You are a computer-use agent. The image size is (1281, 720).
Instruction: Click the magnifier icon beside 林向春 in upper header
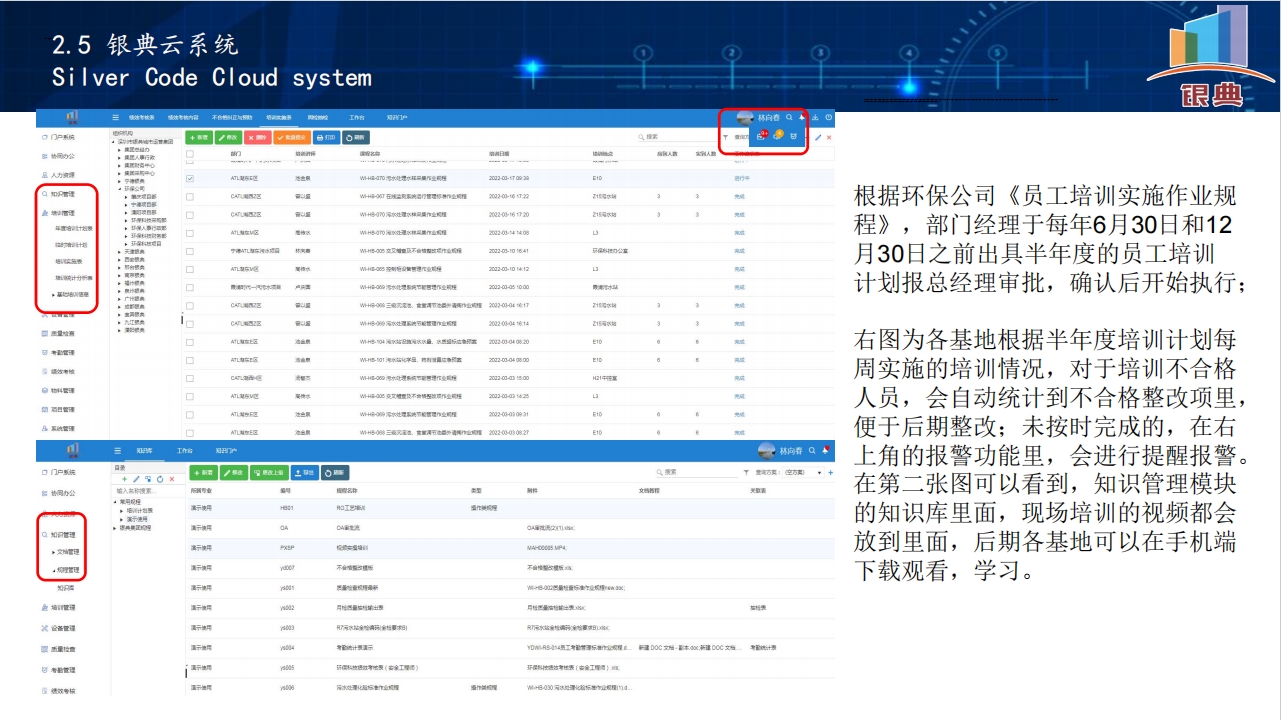(x=789, y=118)
